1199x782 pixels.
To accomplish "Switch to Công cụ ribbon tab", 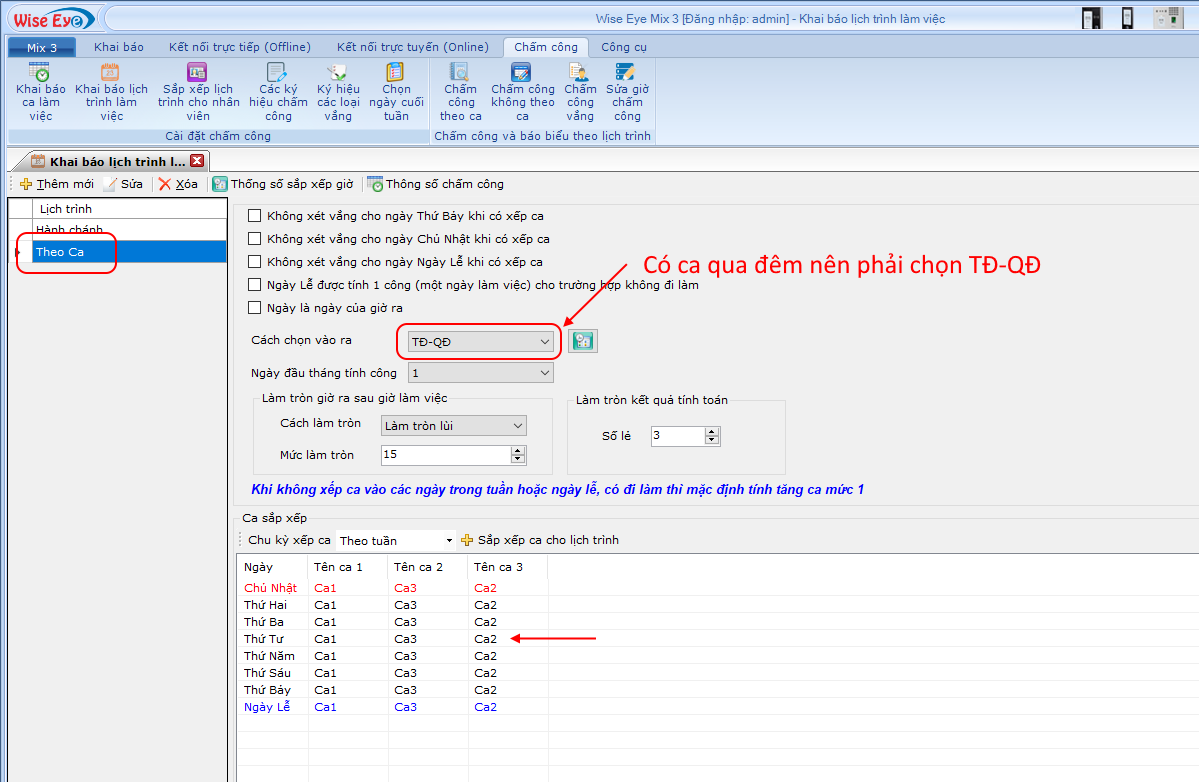I will tap(623, 47).
